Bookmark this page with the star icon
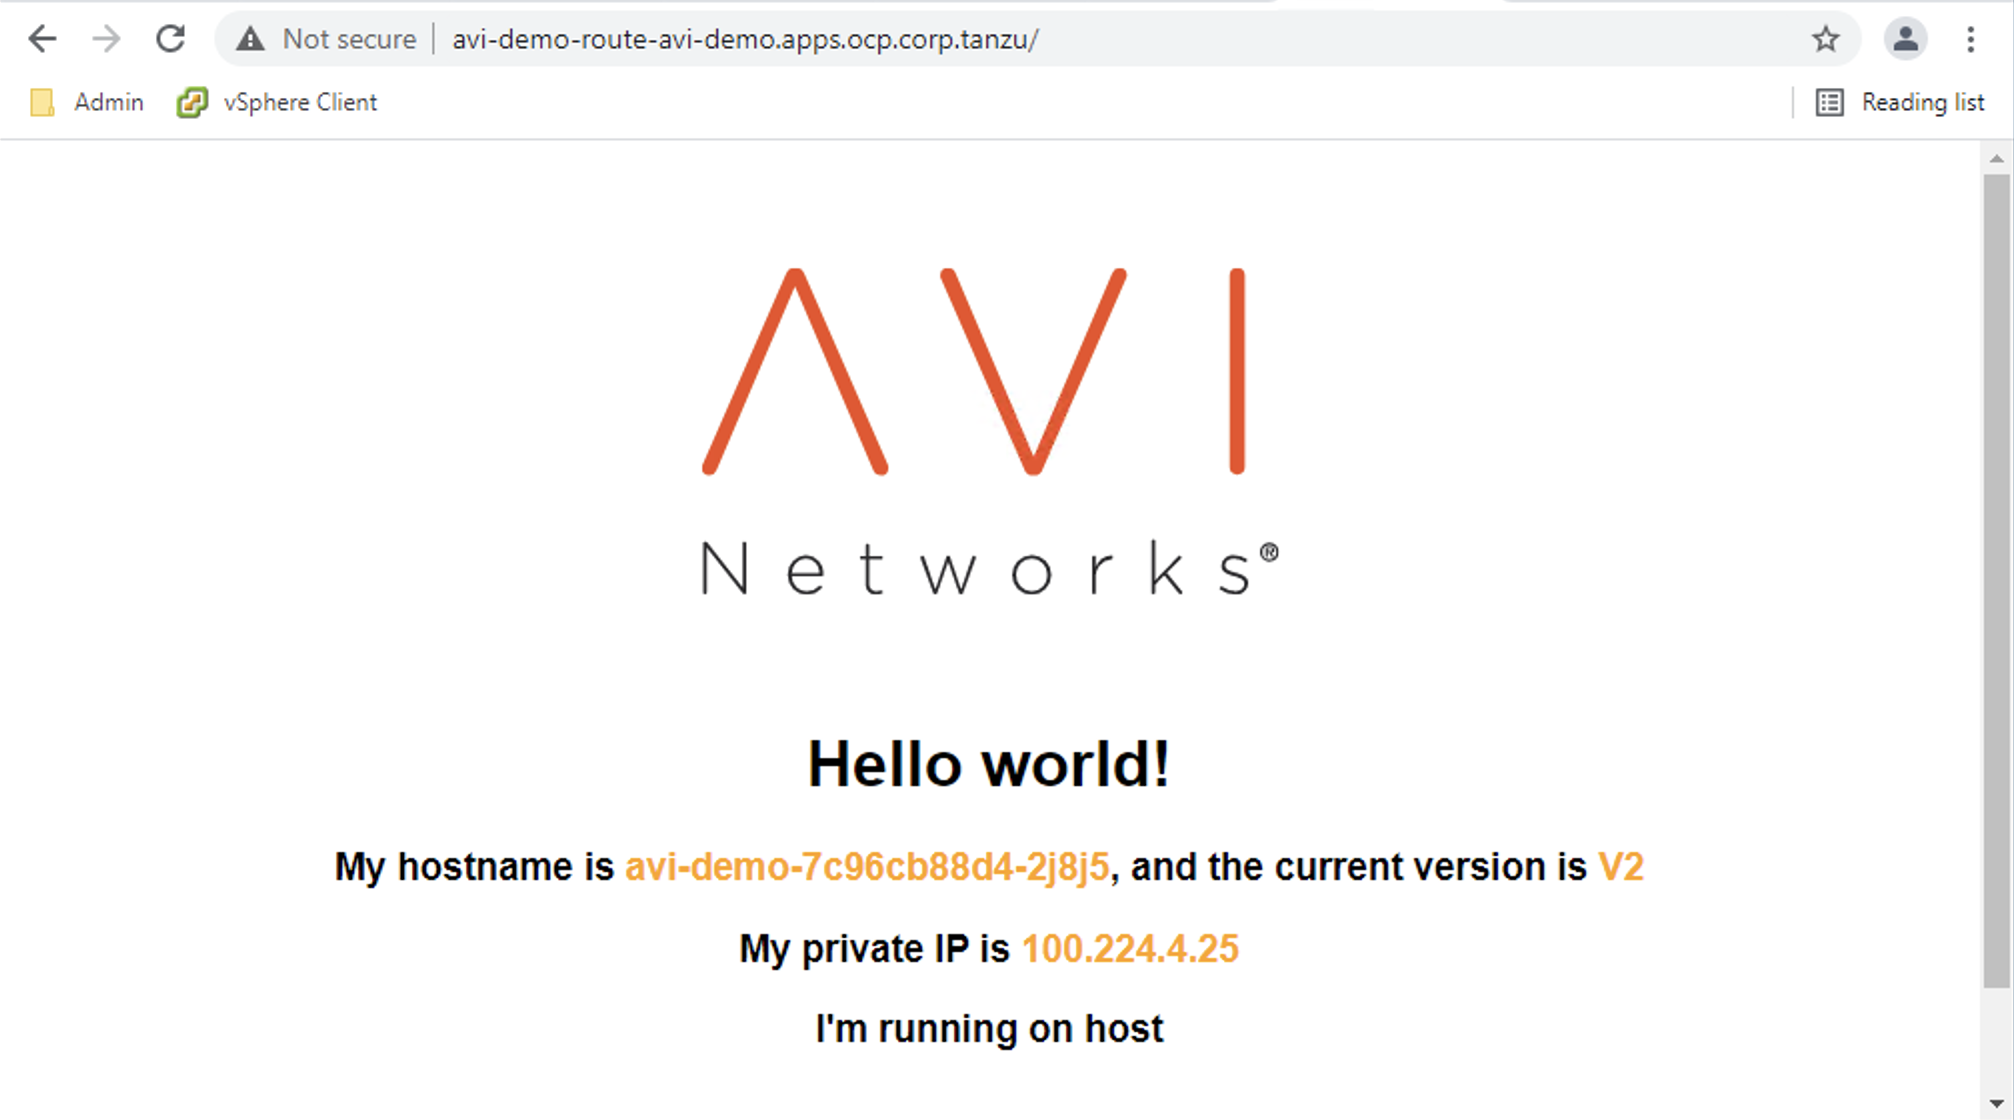Screen dimensions: 2014x1120 1825,39
